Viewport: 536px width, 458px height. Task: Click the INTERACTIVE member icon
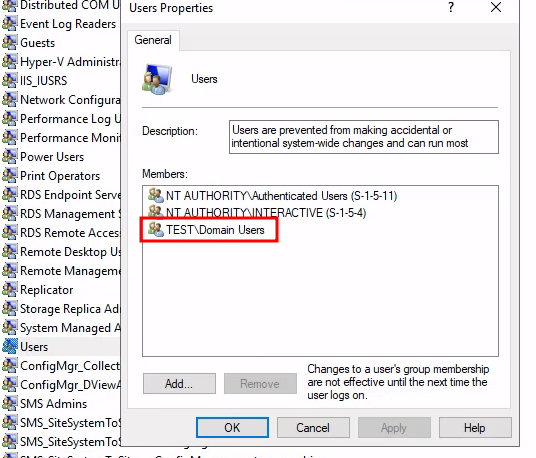coord(156,211)
